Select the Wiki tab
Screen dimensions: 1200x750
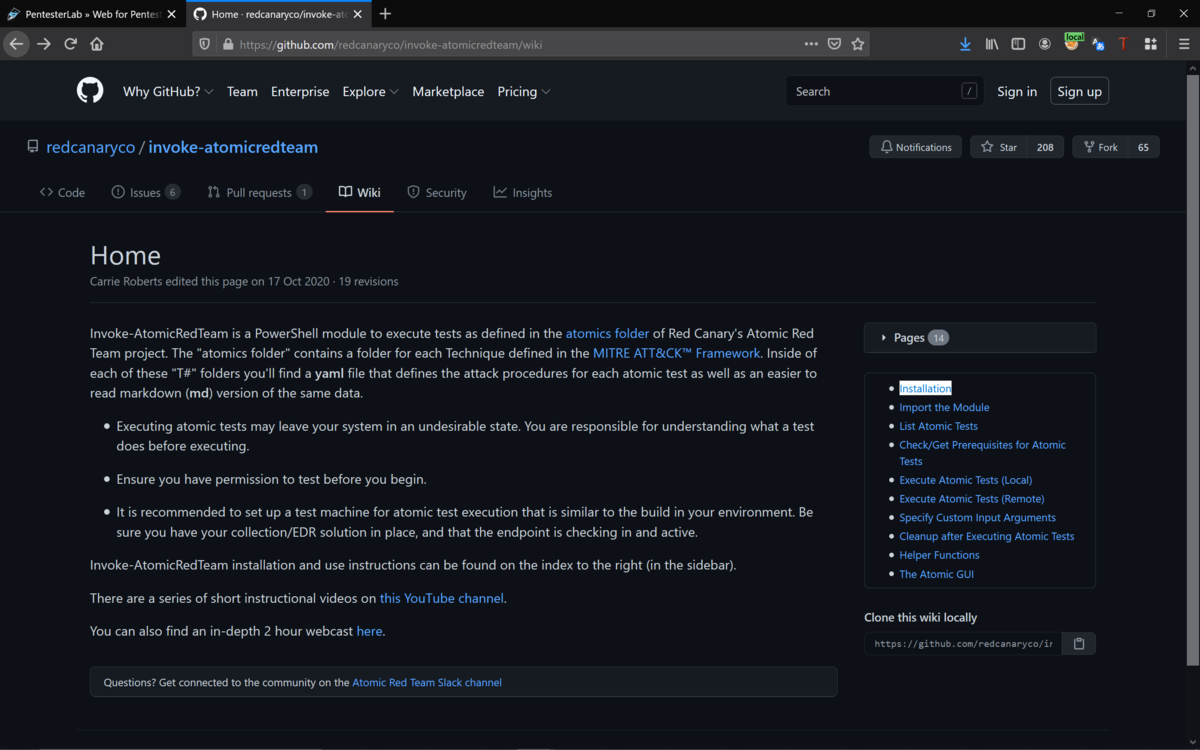360,192
